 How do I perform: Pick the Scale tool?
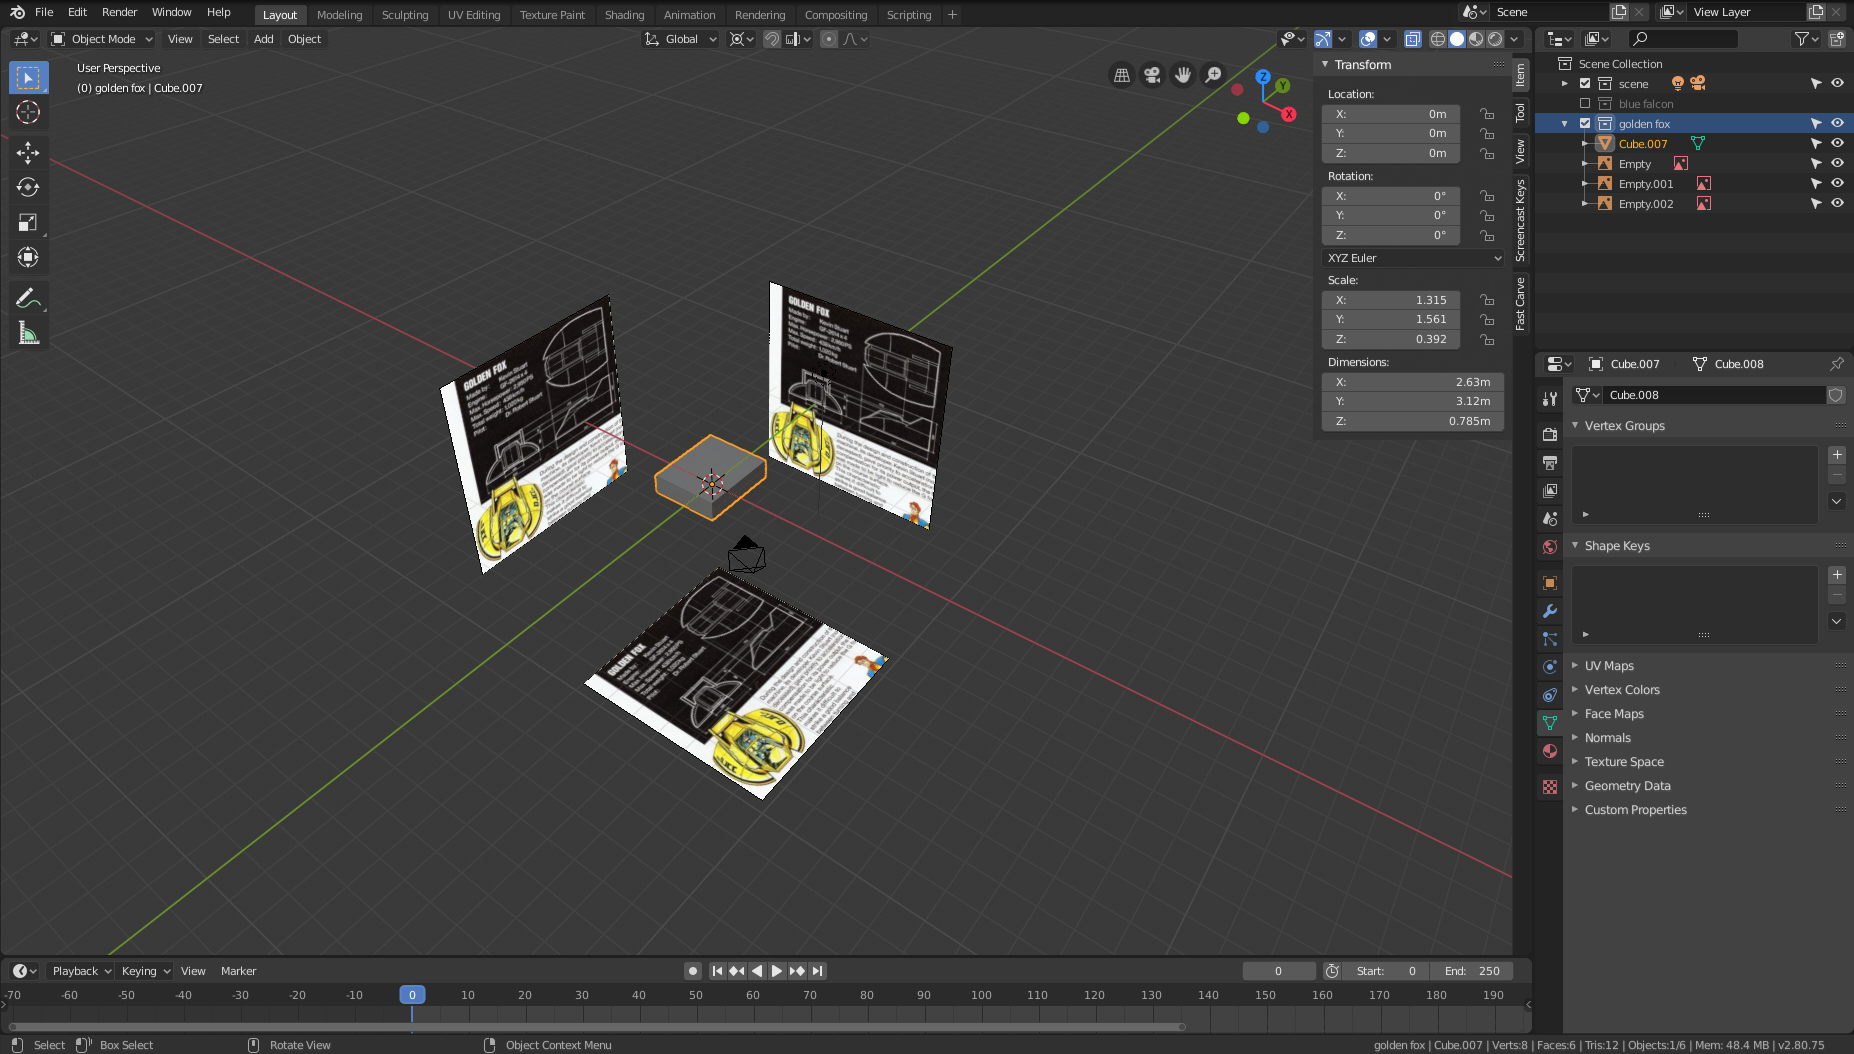28,222
